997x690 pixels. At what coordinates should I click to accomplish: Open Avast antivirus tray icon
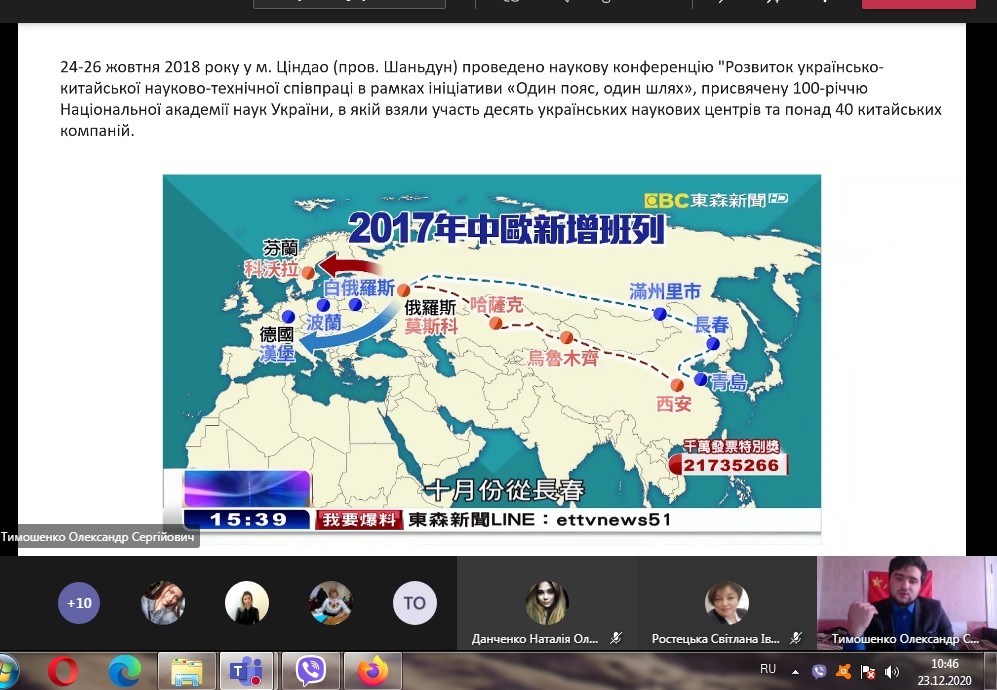coord(843,671)
